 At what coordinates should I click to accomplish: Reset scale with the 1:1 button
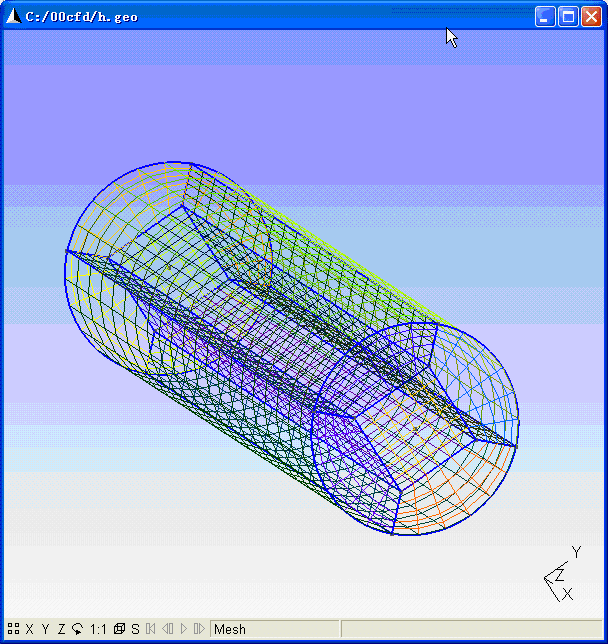click(98, 629)
